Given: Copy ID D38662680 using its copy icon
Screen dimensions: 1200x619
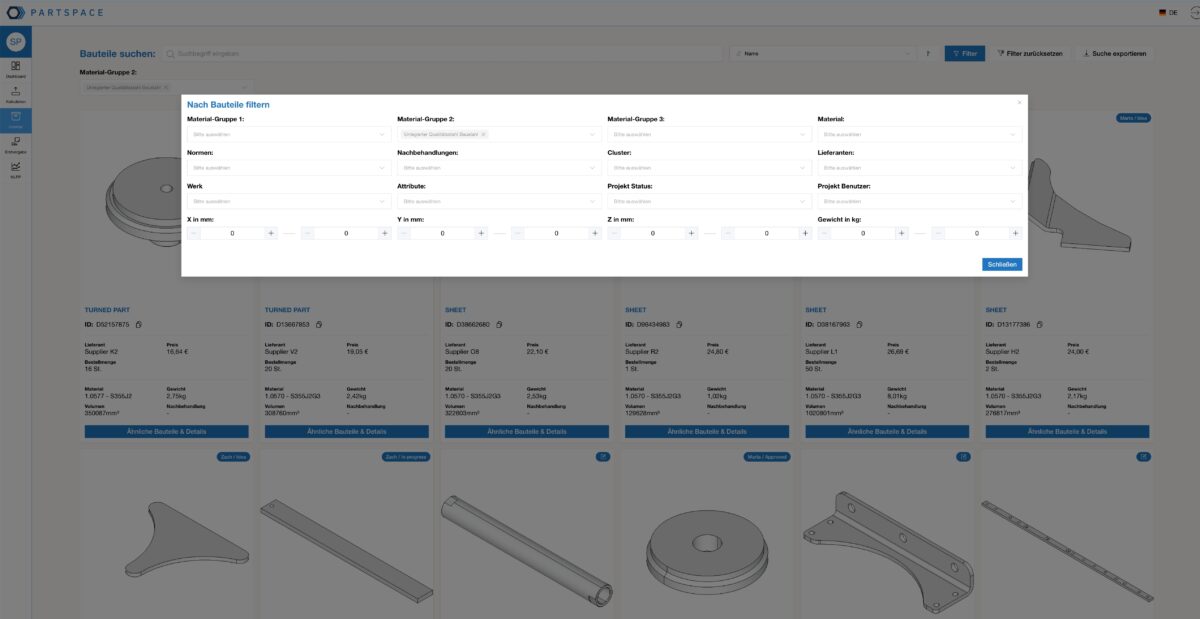Looking at the screenshot, I should tap(499, 324).
